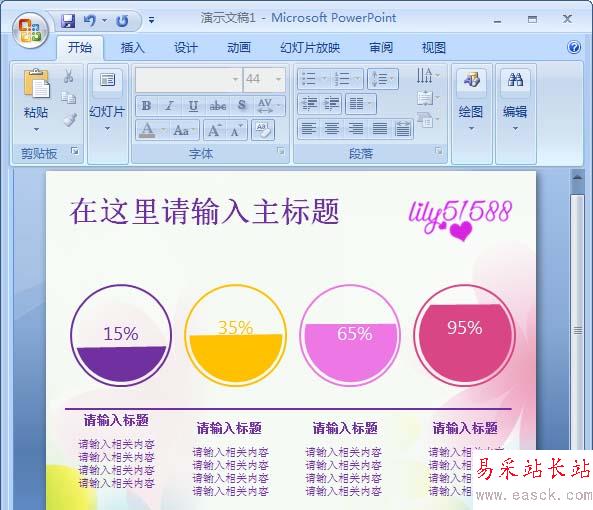This screenshot has height=510, width=593.
Task: Select the magenta 95% circle chart
Action: point(464,335)
